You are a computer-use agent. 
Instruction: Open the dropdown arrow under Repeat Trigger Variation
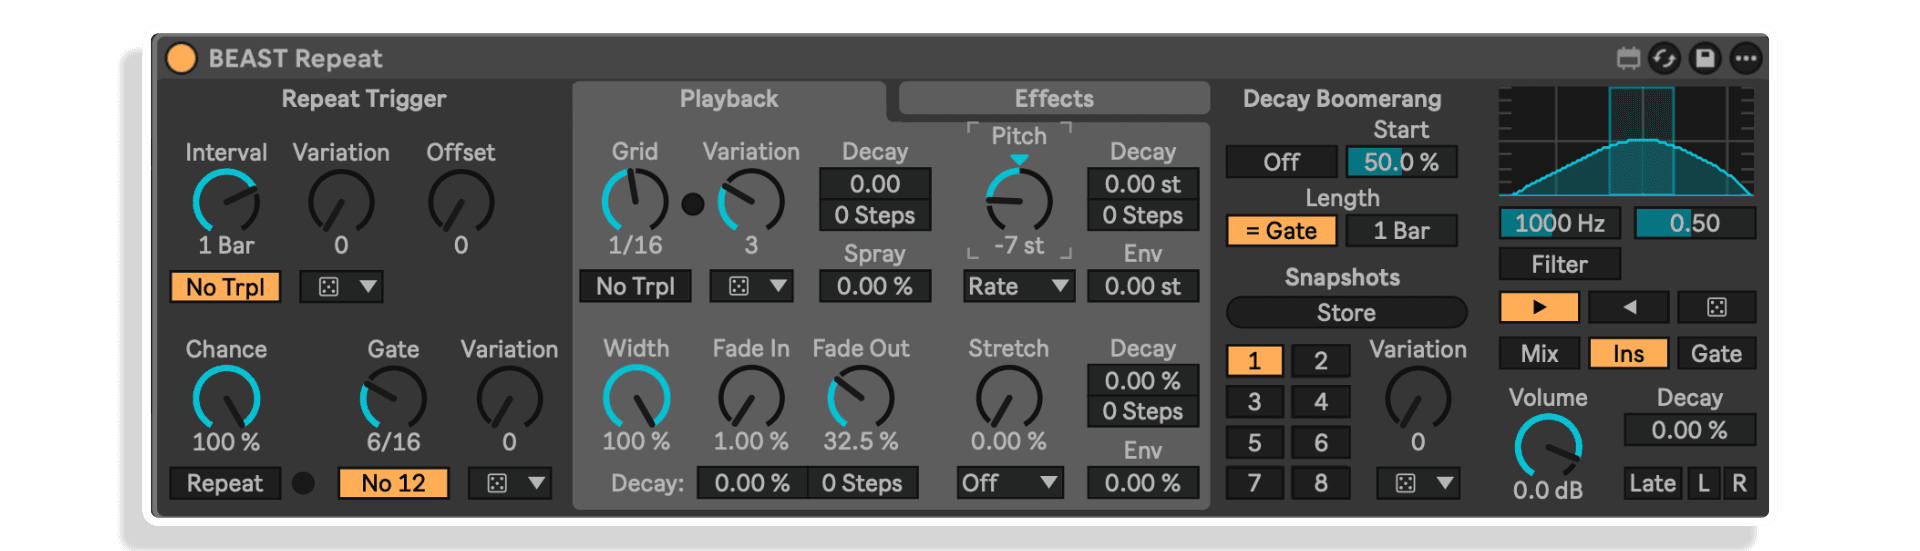368,287
